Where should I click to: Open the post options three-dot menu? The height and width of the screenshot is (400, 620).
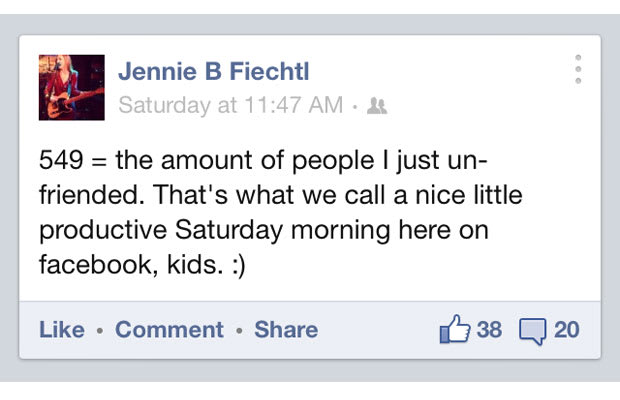coord(578,69)
